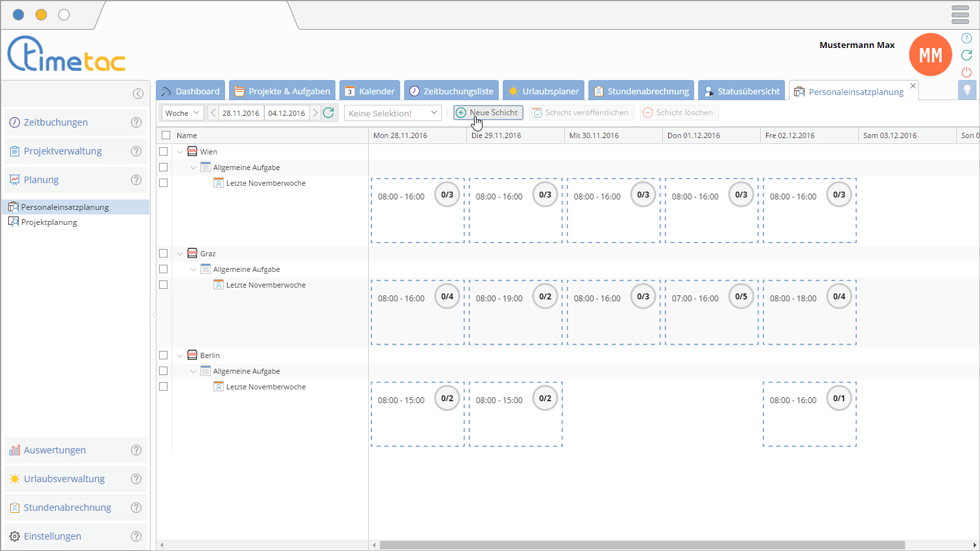Click the Neue Schicht button
The height and width of the screenshot is (551, 980).
coord(488,113)
